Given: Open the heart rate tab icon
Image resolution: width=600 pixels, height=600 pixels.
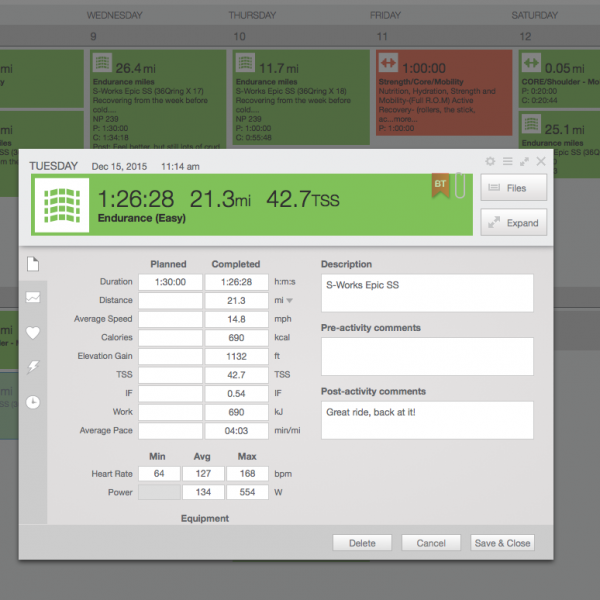Looking at the screenshot, I should coord(33,332).
